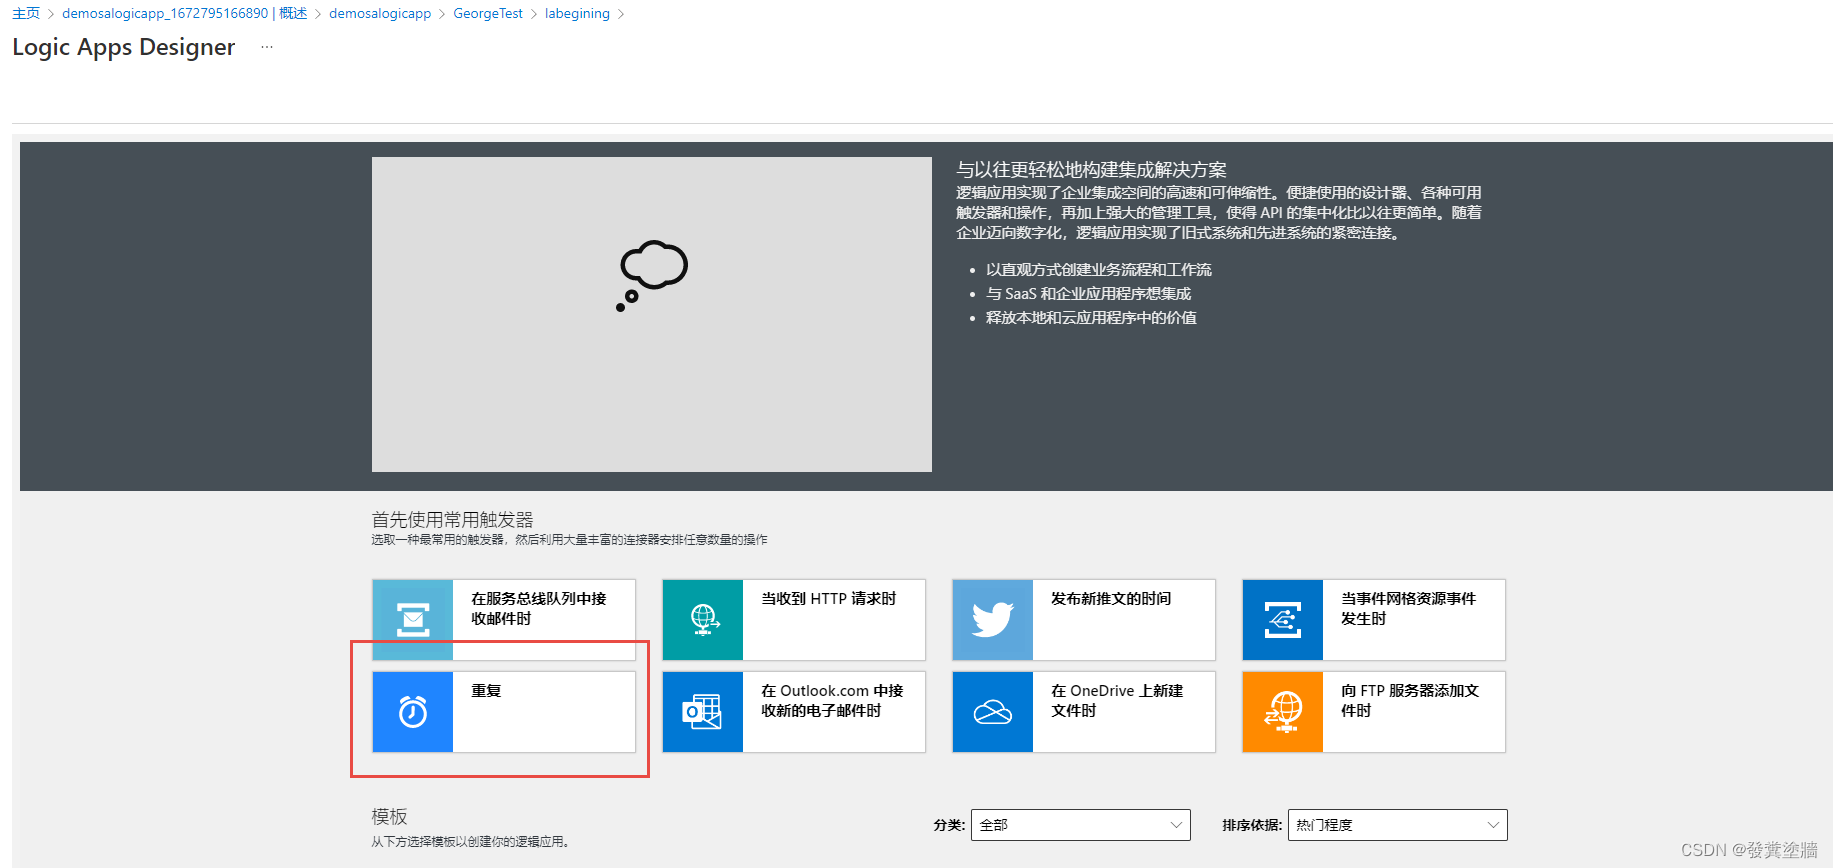
Task: Click the bullet 与 SaaS 和企业应用程序想集成
Action: [1088, 293]
